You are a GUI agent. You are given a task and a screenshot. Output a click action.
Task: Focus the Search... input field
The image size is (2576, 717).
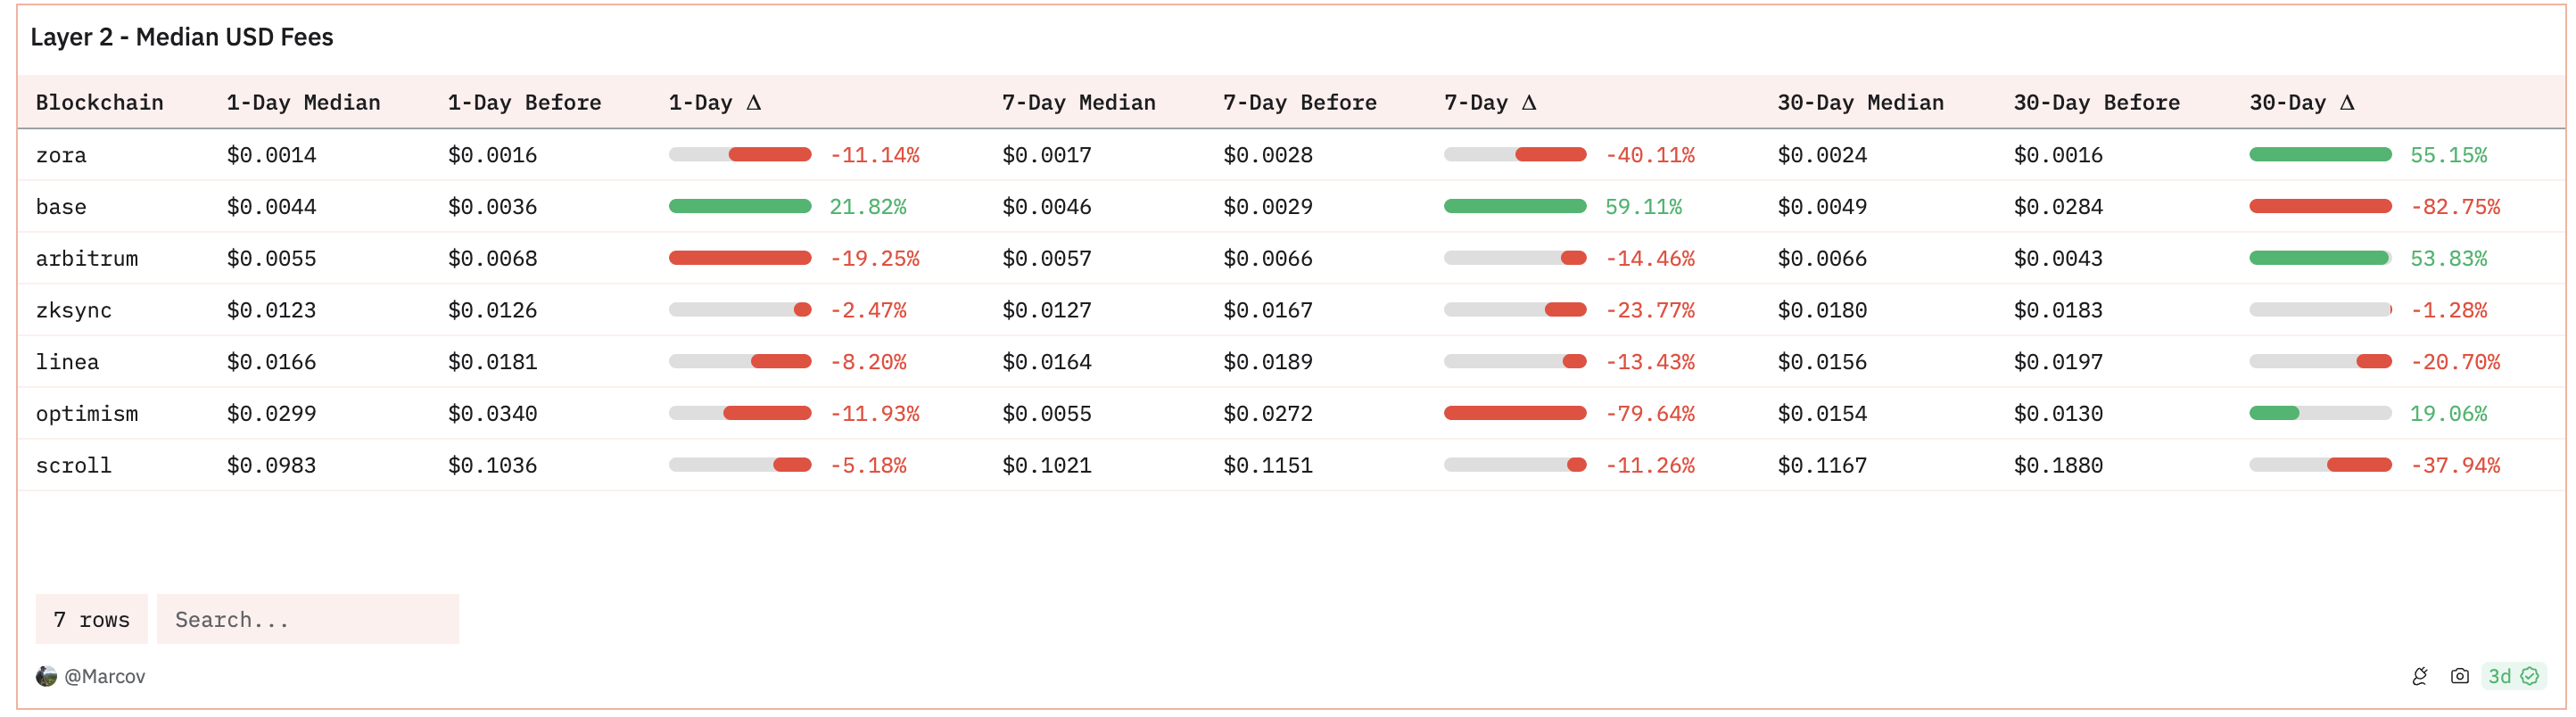(x=308, y=620)
